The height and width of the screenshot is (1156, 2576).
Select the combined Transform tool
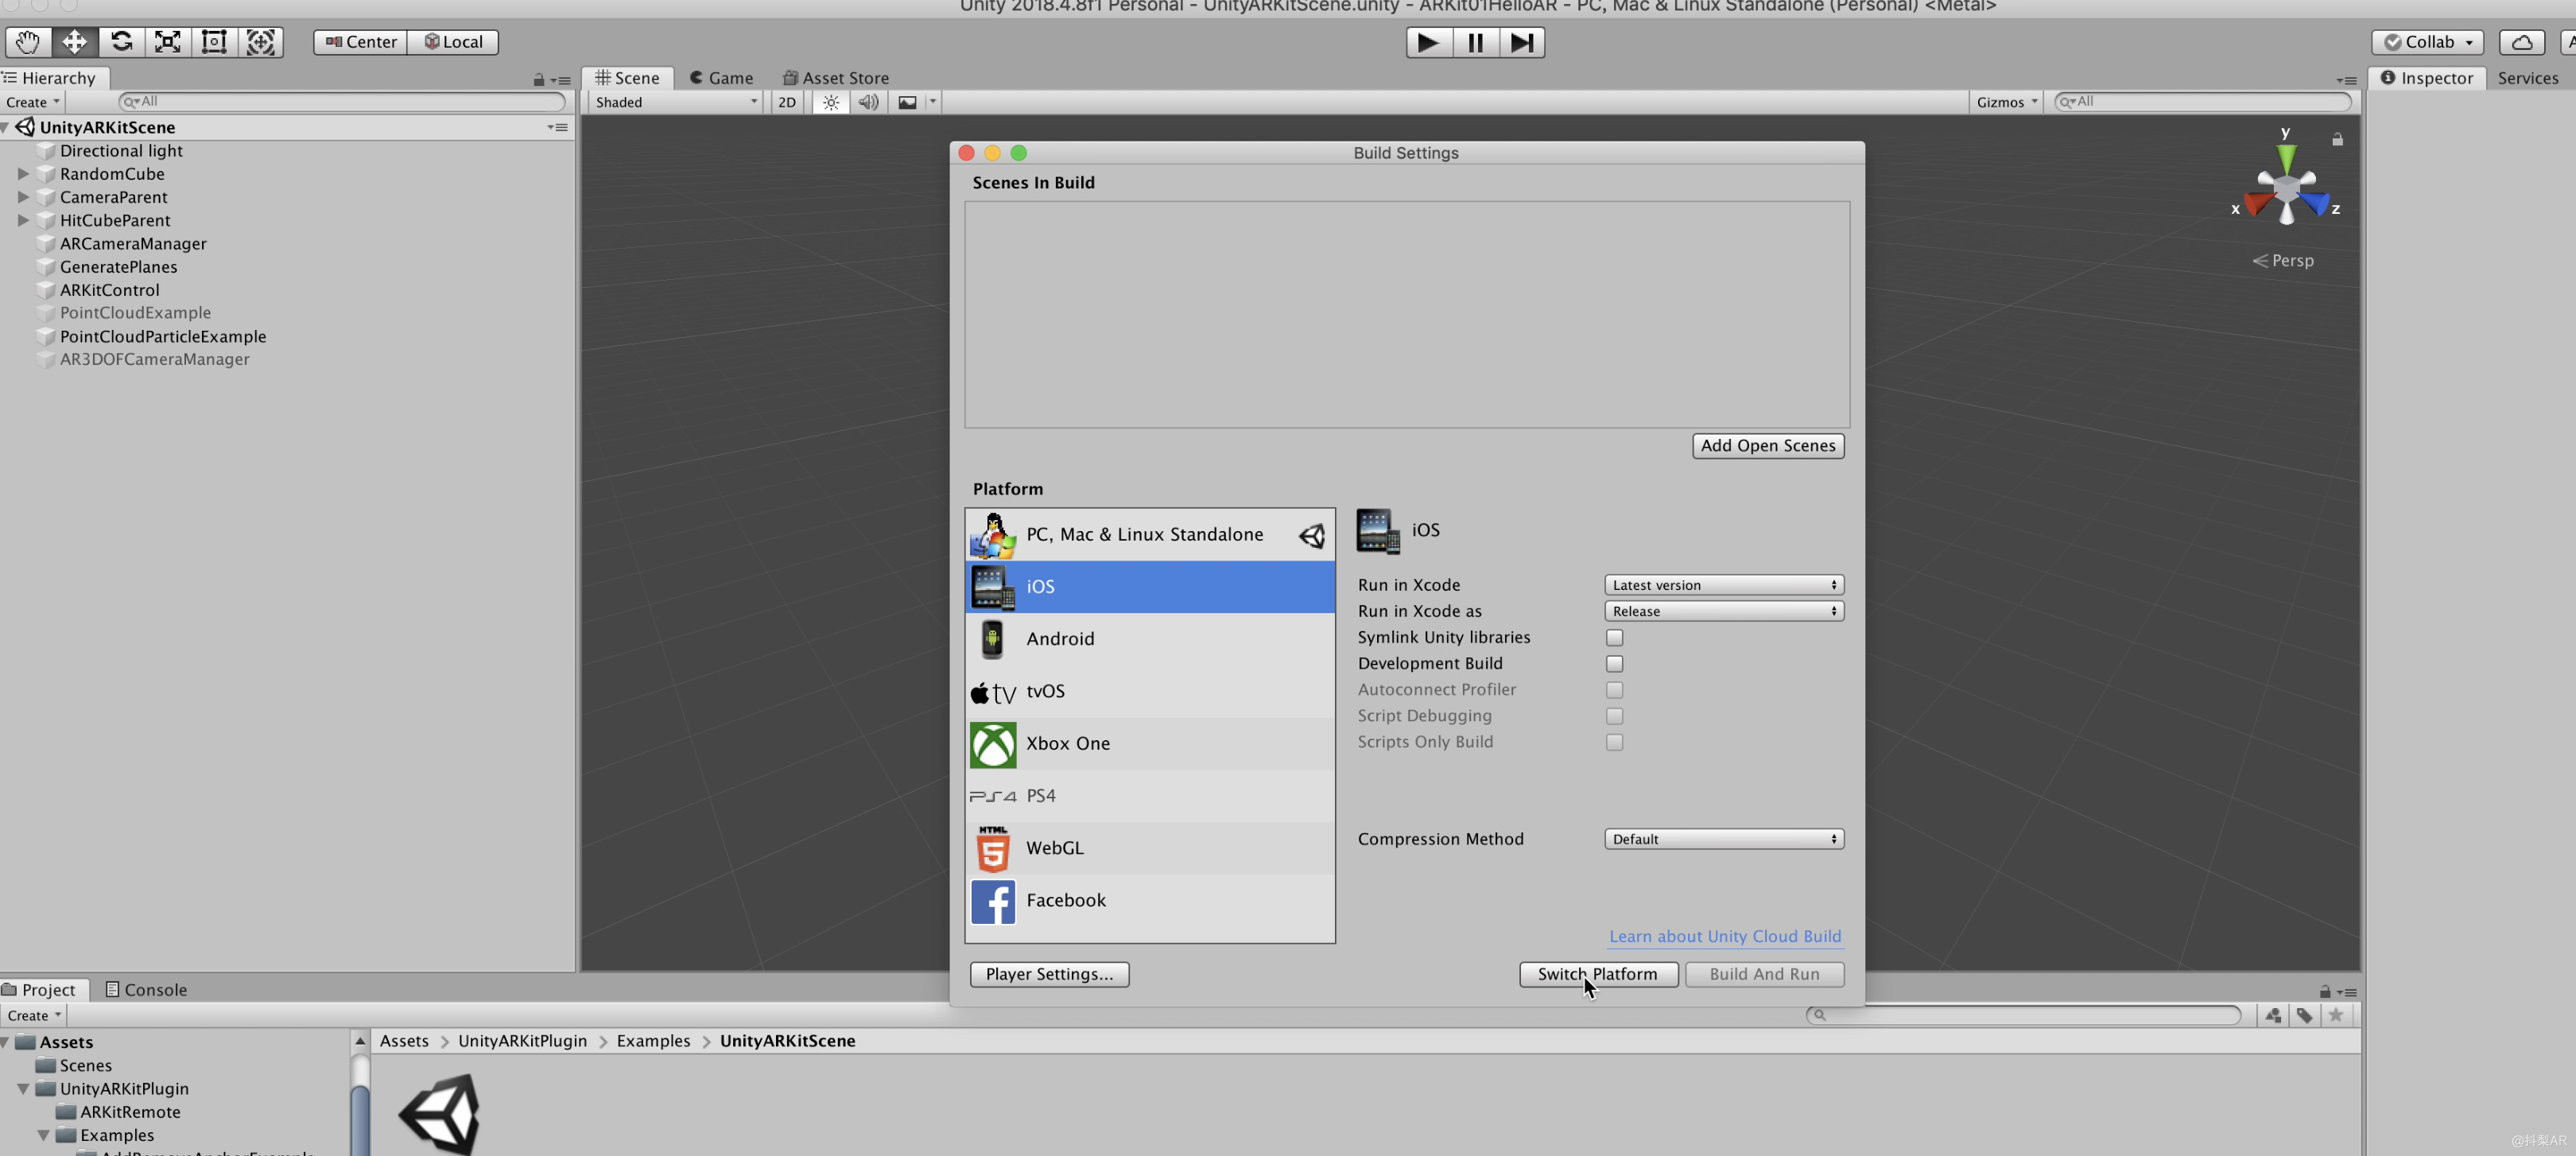(x=261, y=42)
